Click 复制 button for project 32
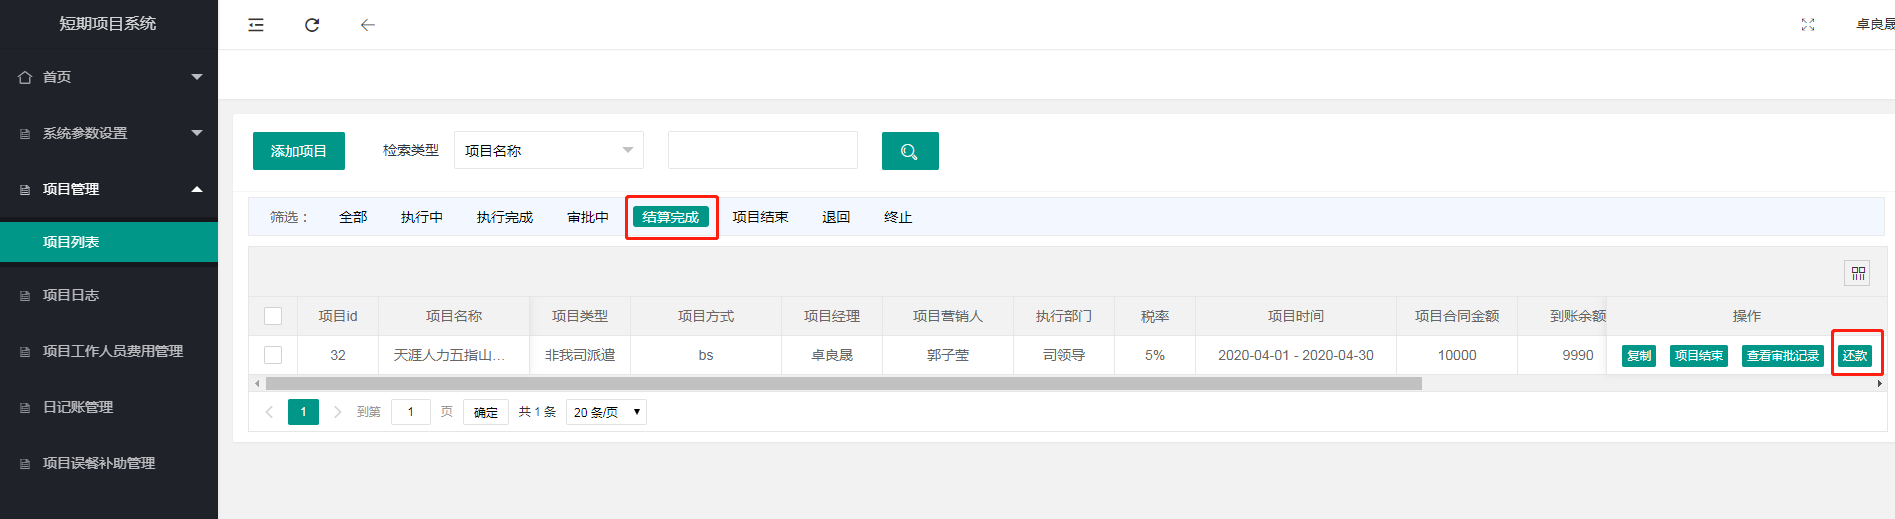This screenshot has width=1895, height=519. coord(1639,356)
